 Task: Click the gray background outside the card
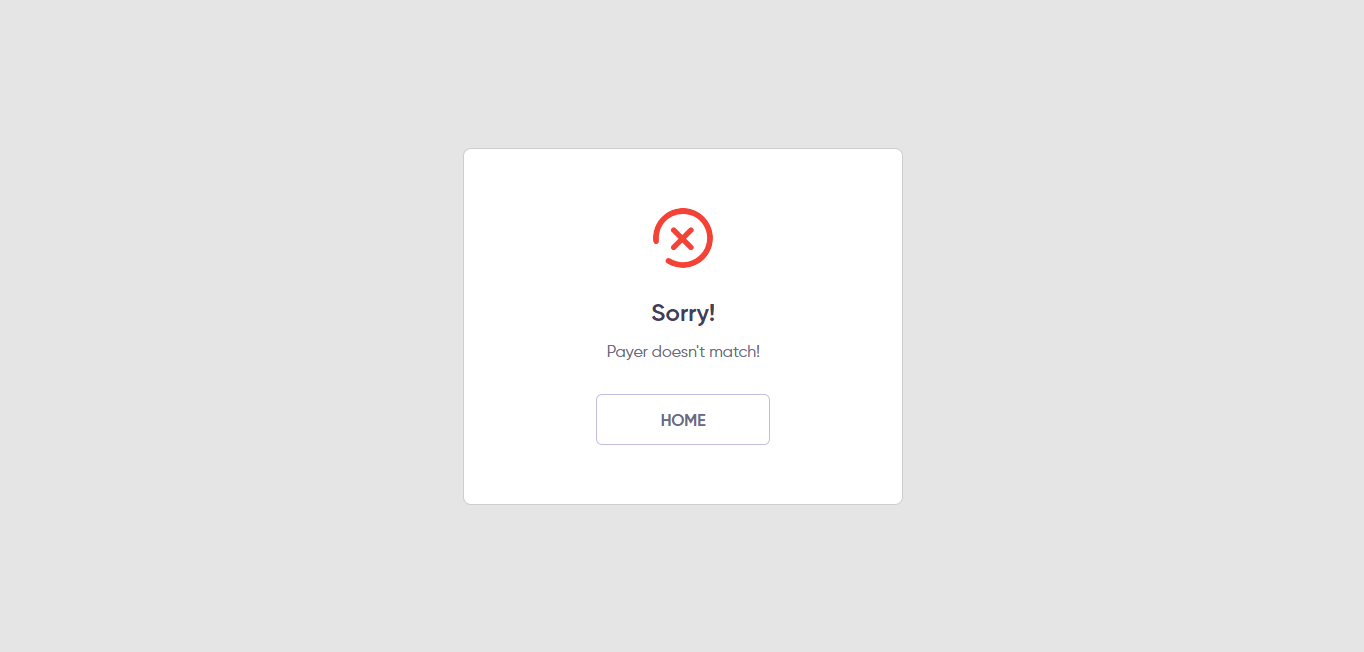coord(200,326)
